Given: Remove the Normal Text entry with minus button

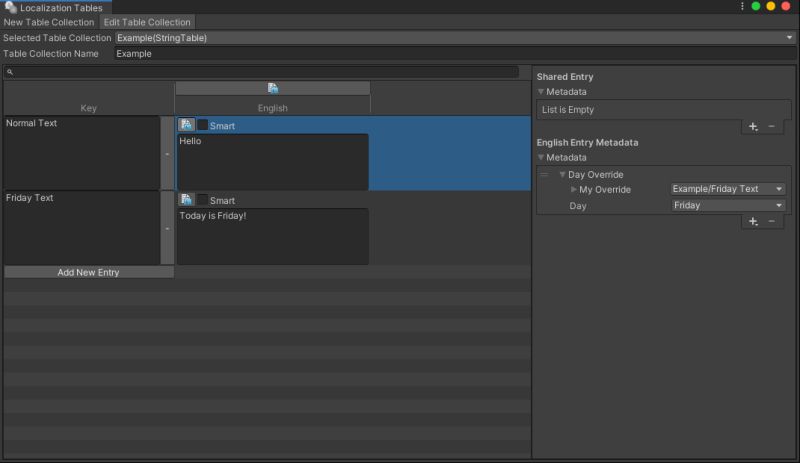Looking at the screenshot, I should [167, 154].
